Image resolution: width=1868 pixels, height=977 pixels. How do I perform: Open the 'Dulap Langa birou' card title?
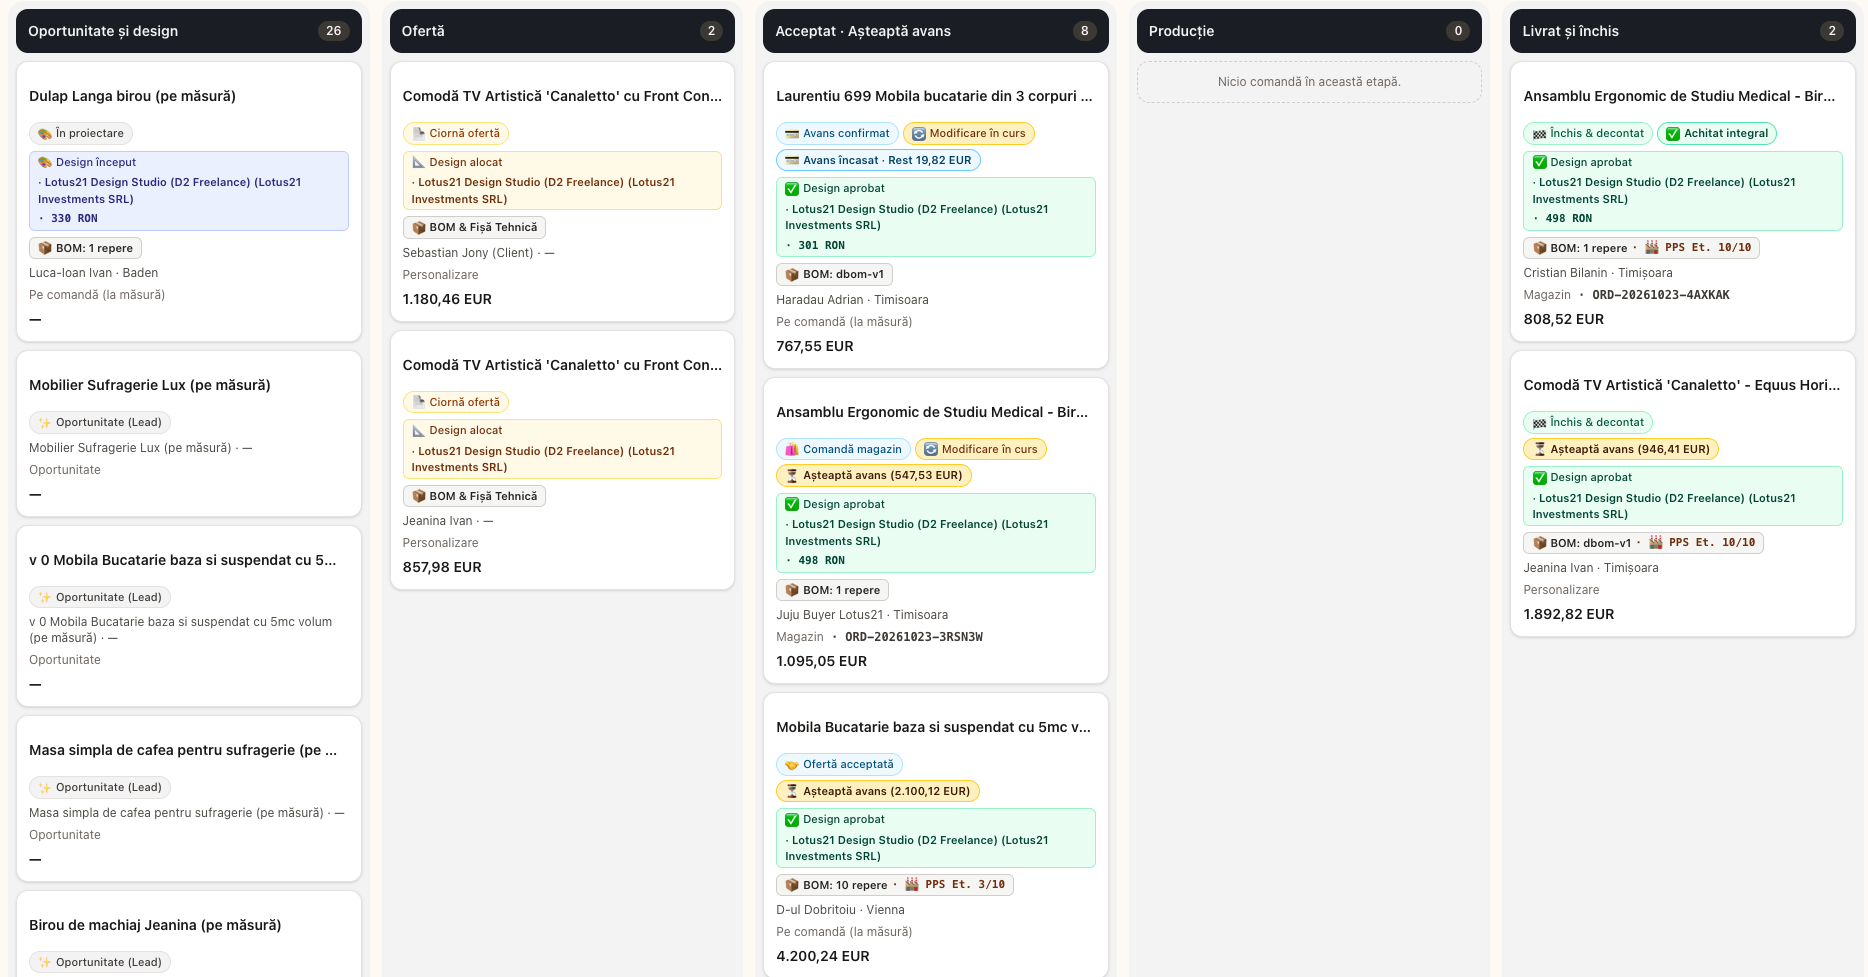[132, 96]
